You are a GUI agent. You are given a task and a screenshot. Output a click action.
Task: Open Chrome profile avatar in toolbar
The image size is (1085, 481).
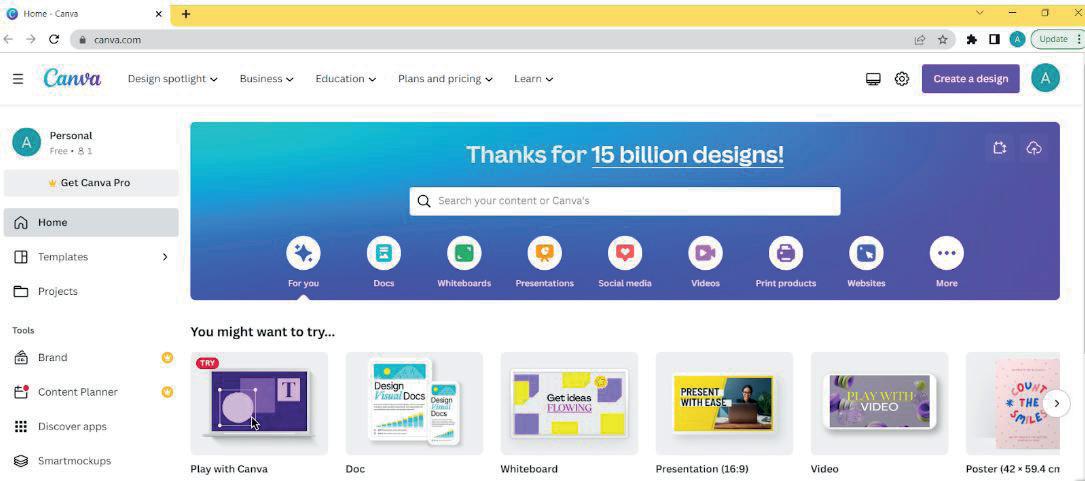click(x=1017, y=39)
